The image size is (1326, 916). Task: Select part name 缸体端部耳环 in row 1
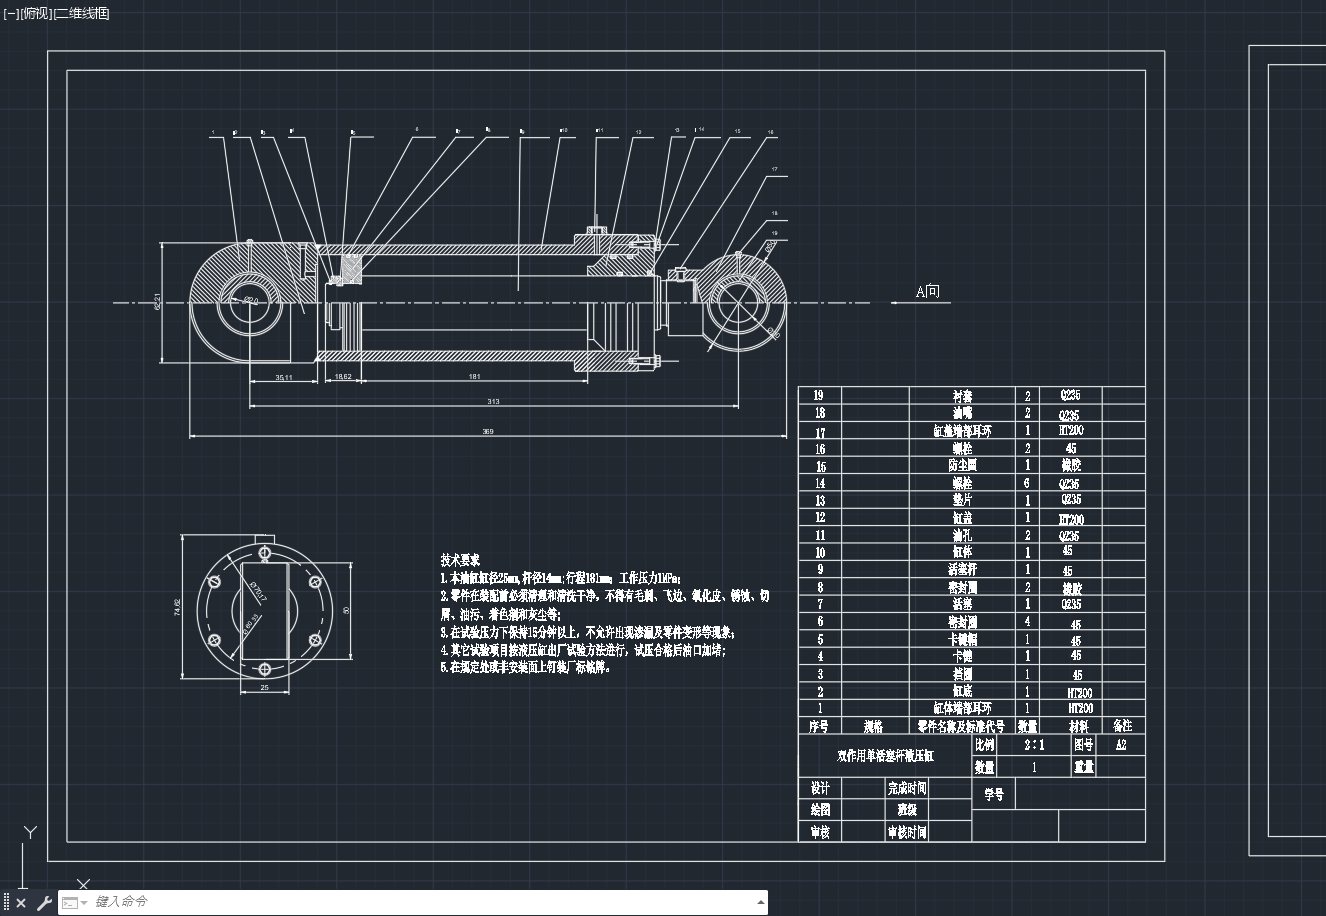click(x=962, y=708)
